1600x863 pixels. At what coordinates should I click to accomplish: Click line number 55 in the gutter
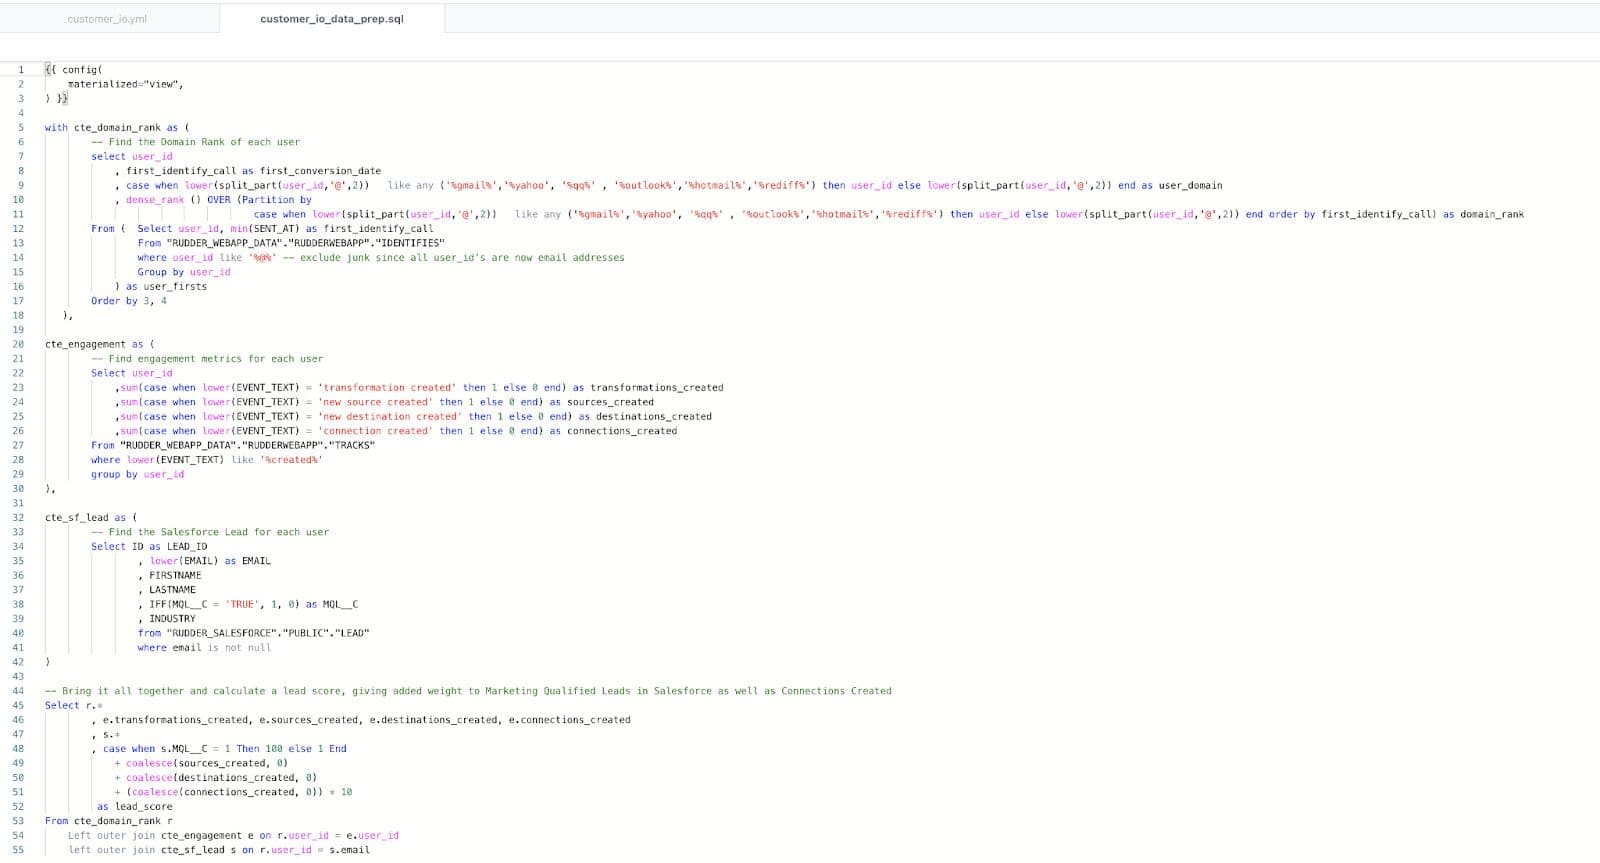(18, 850)
